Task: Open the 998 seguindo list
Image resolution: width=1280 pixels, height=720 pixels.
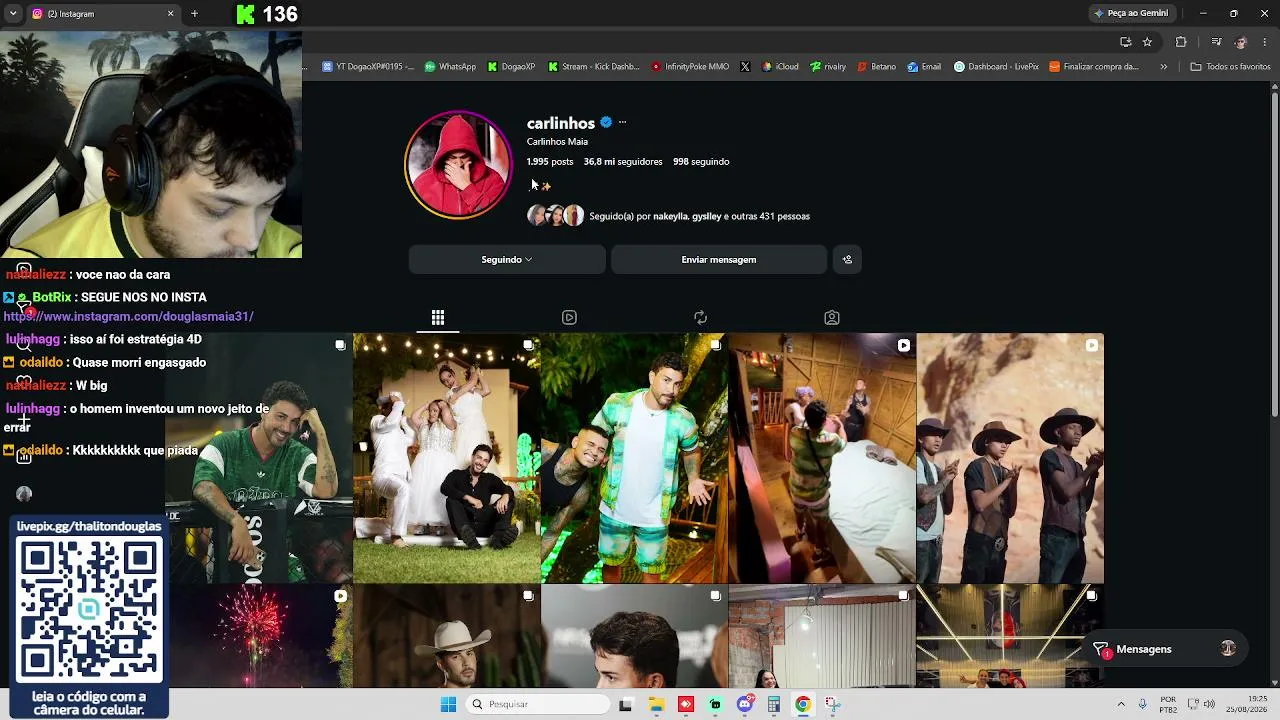Action: coord(701,162)
